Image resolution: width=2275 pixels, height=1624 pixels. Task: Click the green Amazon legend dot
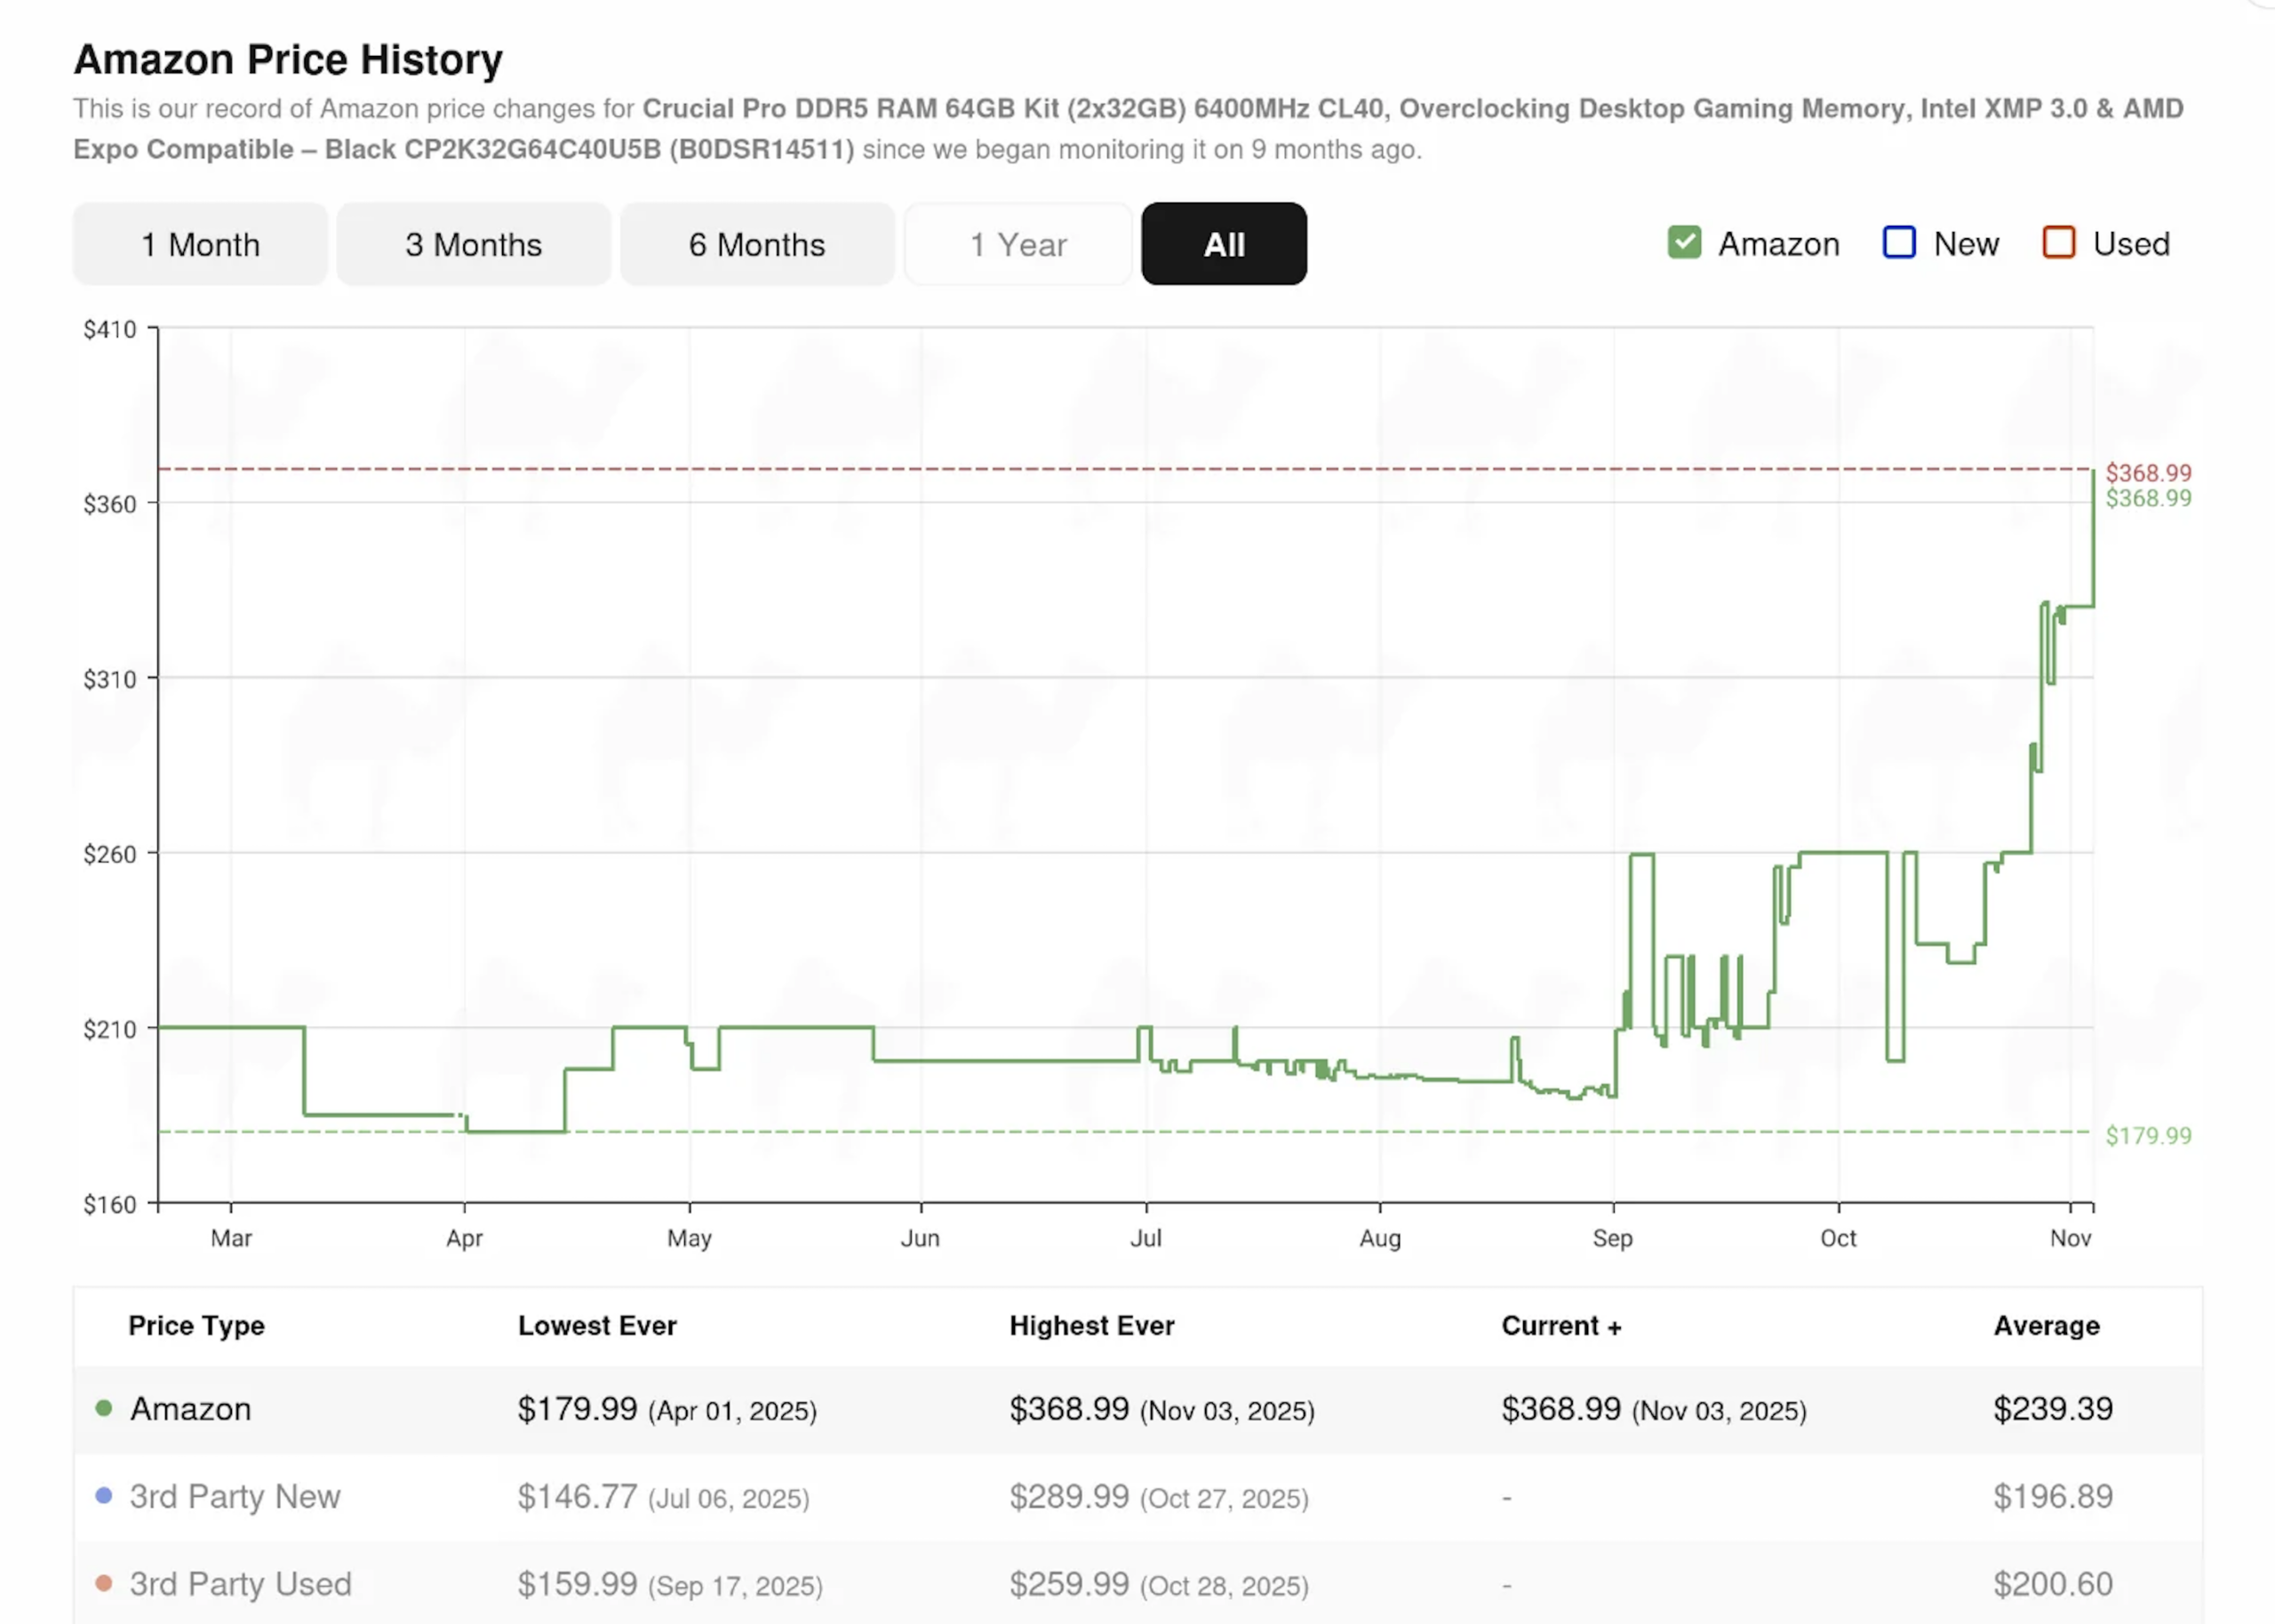click(x=104, y=1409)
